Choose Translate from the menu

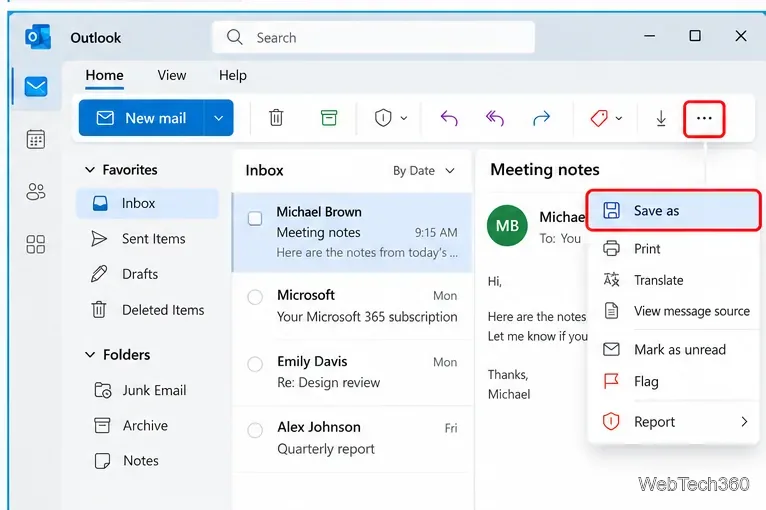[673, 280]
